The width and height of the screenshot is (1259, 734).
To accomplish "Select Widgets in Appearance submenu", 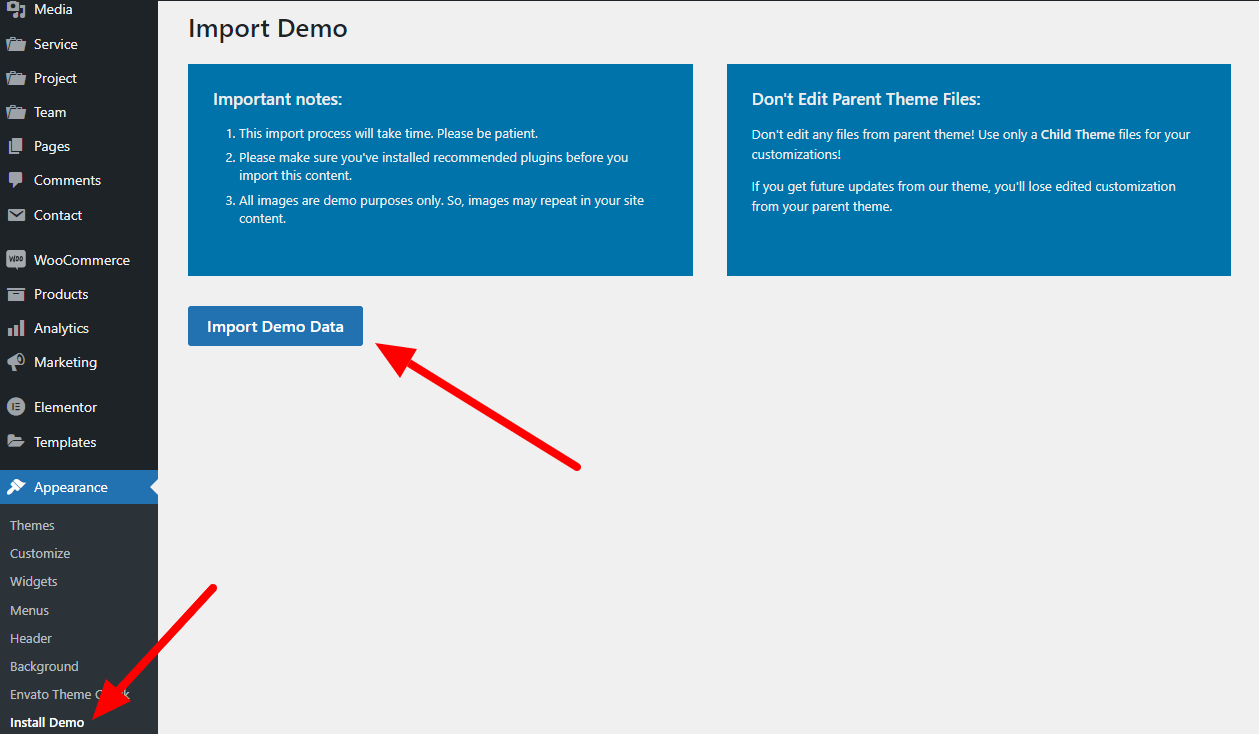I will click(34, 581).
